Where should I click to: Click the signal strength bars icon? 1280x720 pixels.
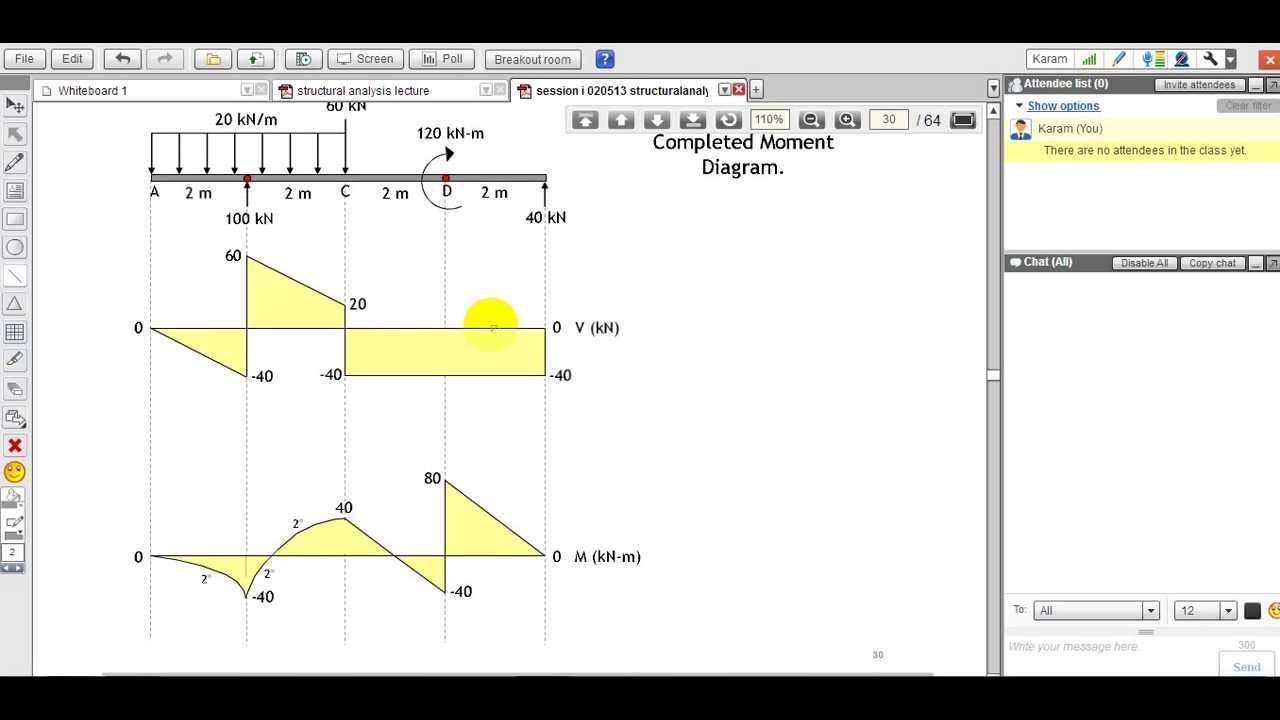(1089, 59)
